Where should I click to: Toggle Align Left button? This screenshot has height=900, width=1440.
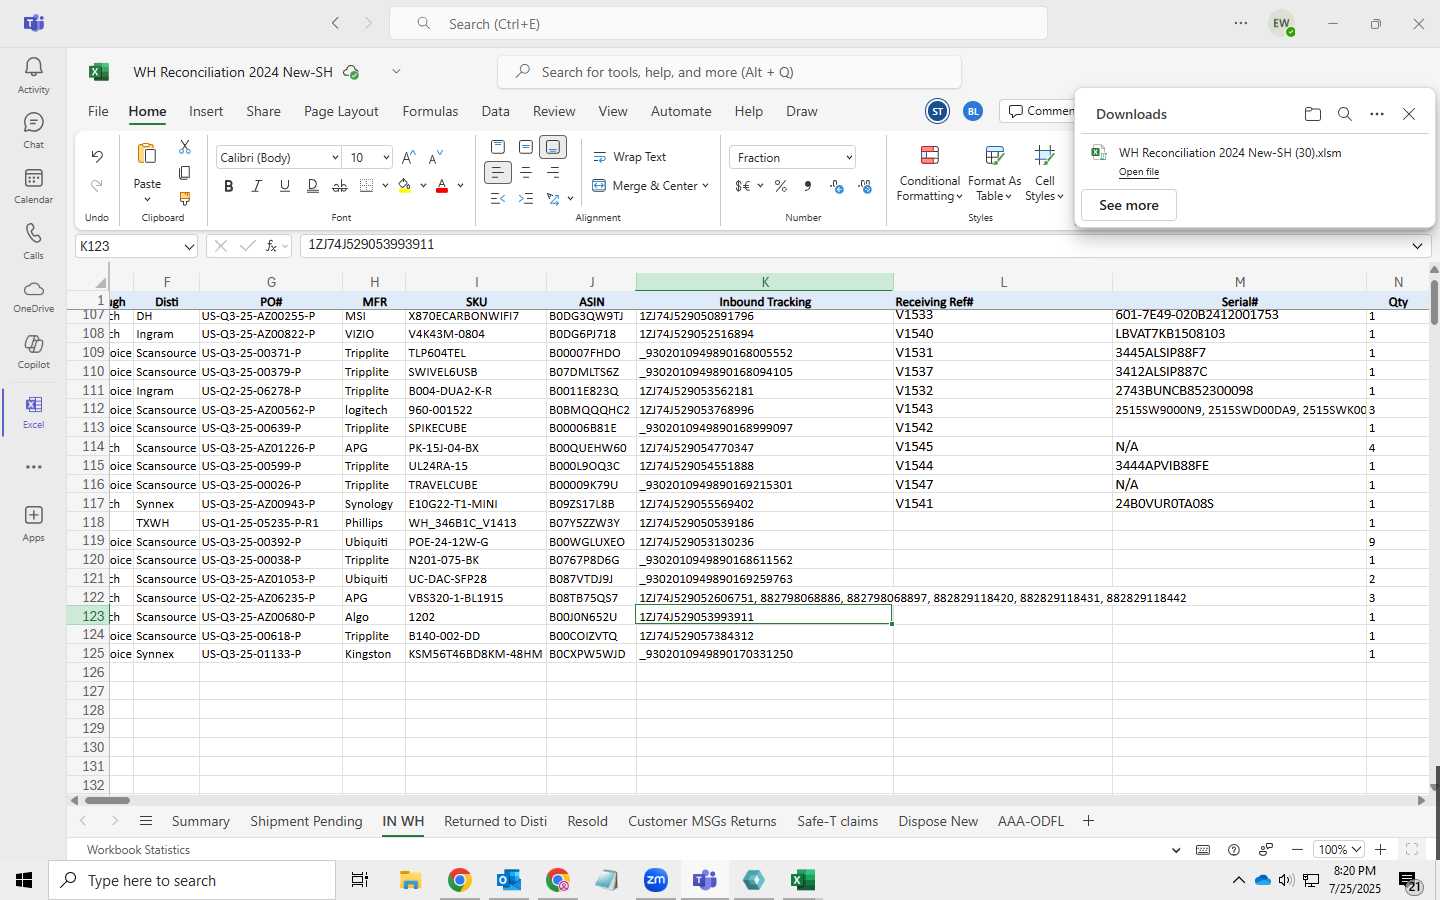(x=498, y=173)
